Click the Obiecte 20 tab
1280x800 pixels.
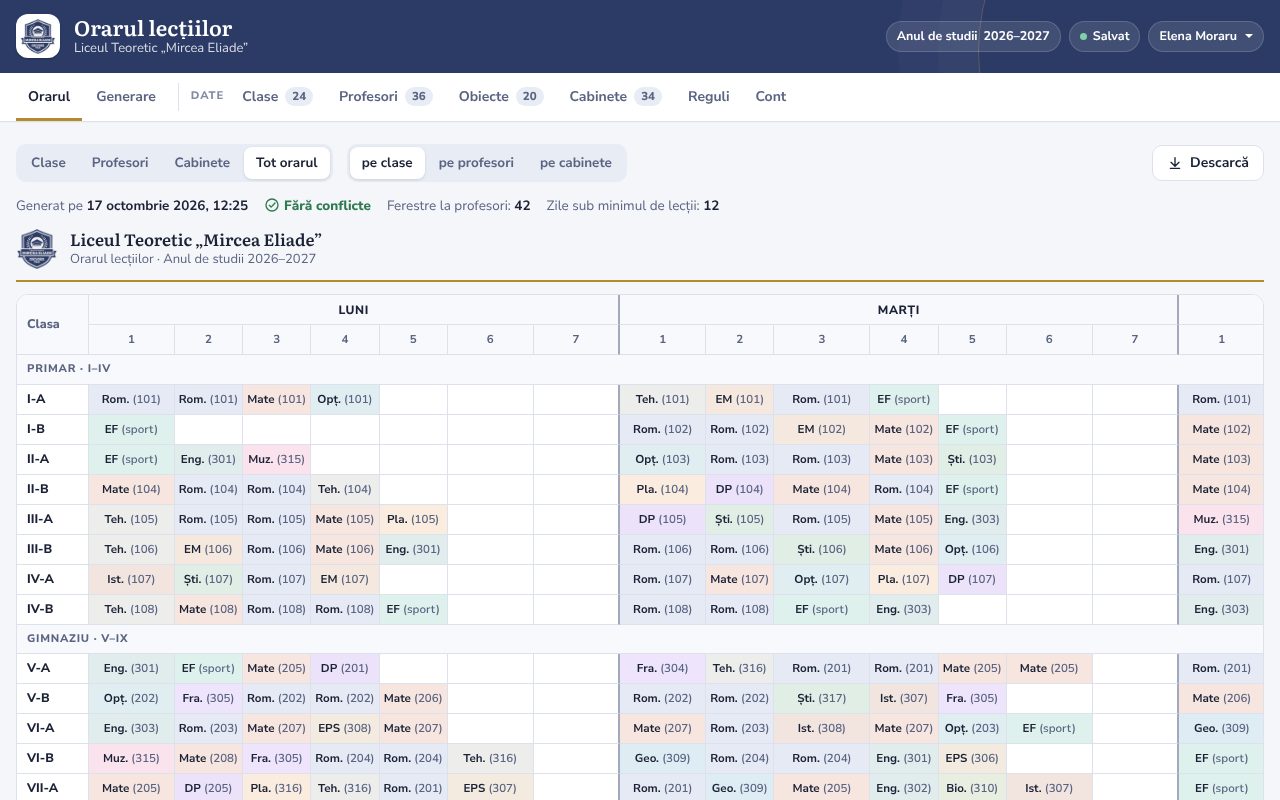[x=501, y=96]
